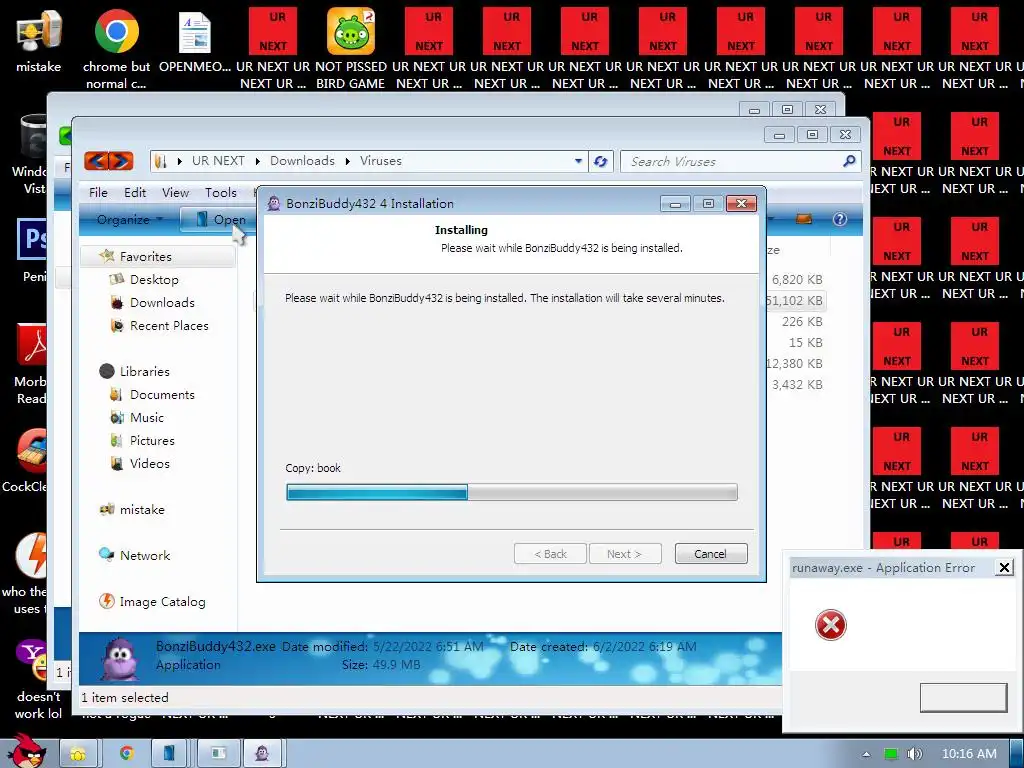Click the greyed-out < Back button

(x=550, y=554)
